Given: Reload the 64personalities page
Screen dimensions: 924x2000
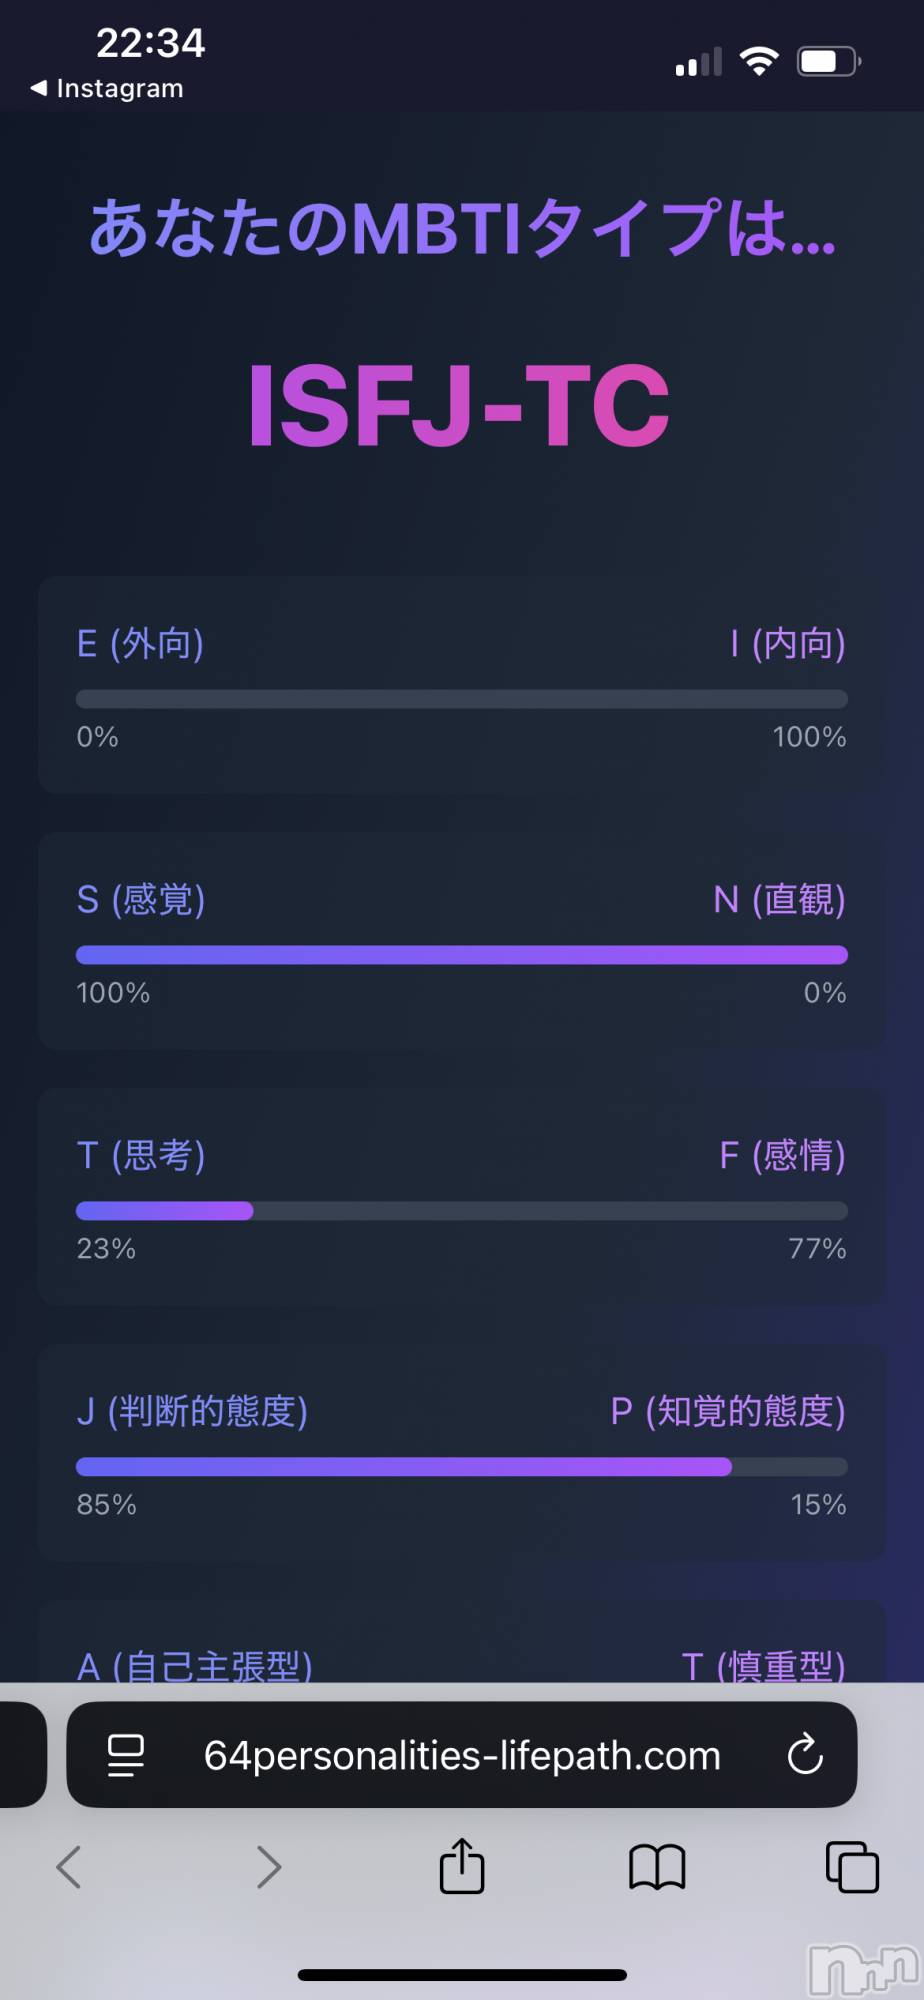Looking at the screenshot, I should click(806, 1757).
